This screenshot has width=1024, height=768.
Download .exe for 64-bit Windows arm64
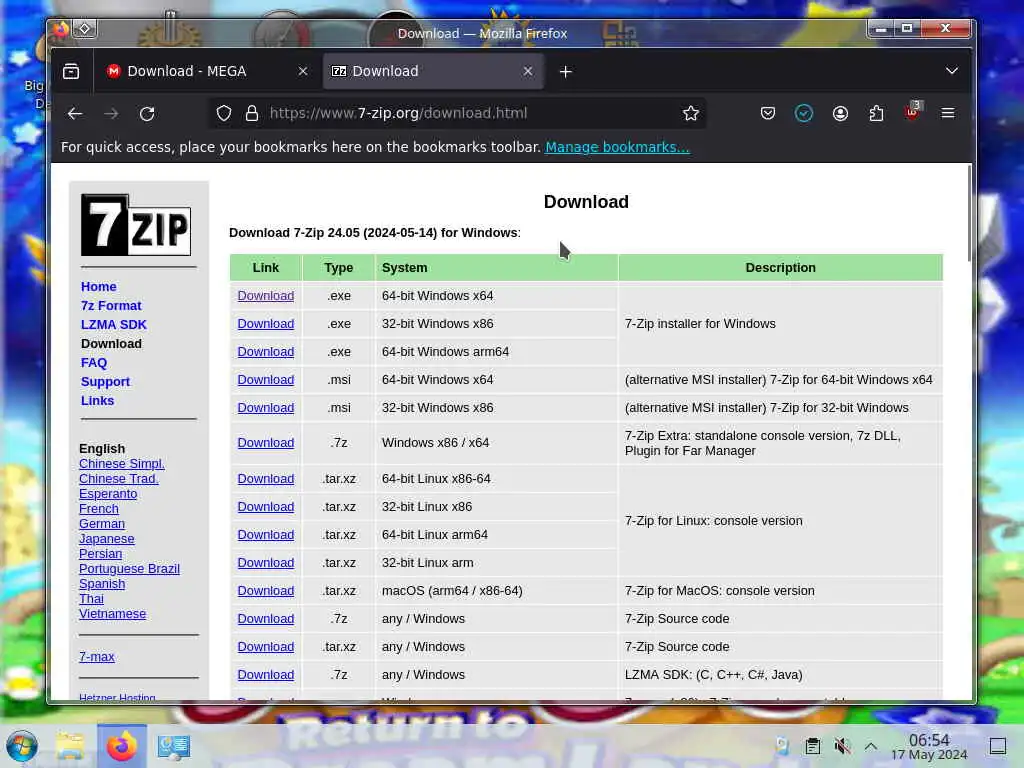coord(266,352)
